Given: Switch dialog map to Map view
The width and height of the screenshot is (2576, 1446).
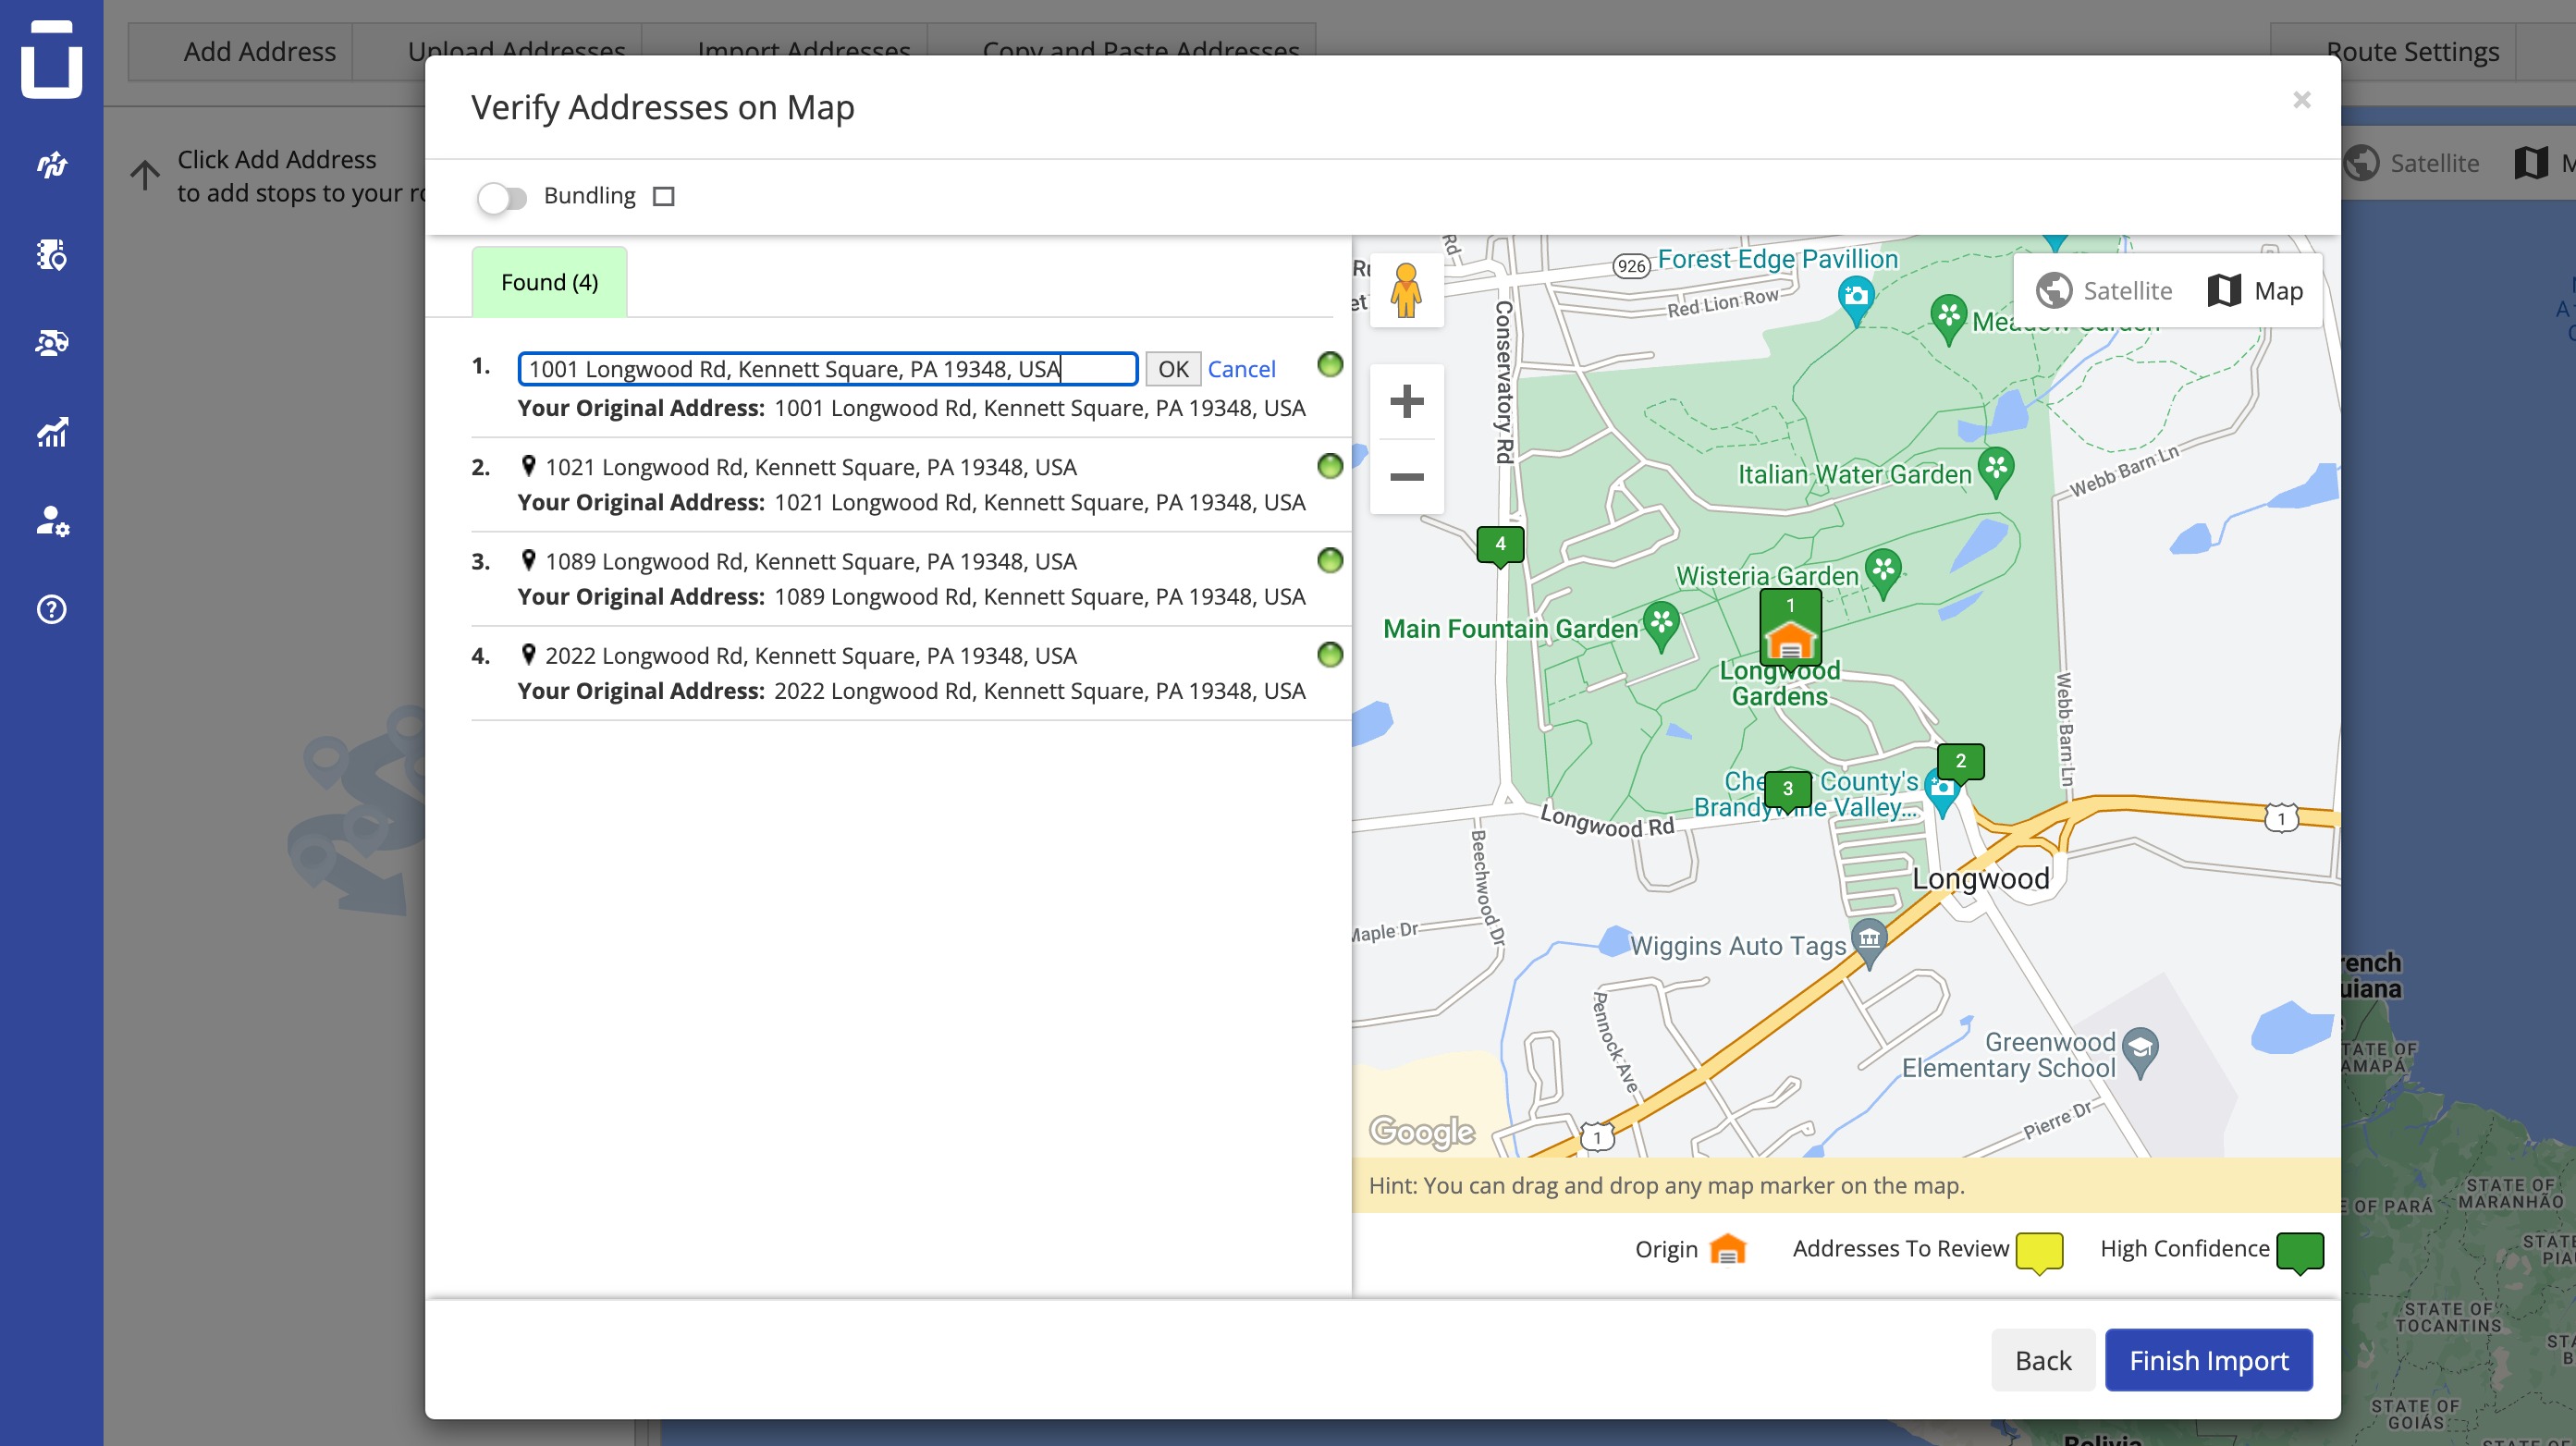Looking at the screenshot, I should point(2255,291).
